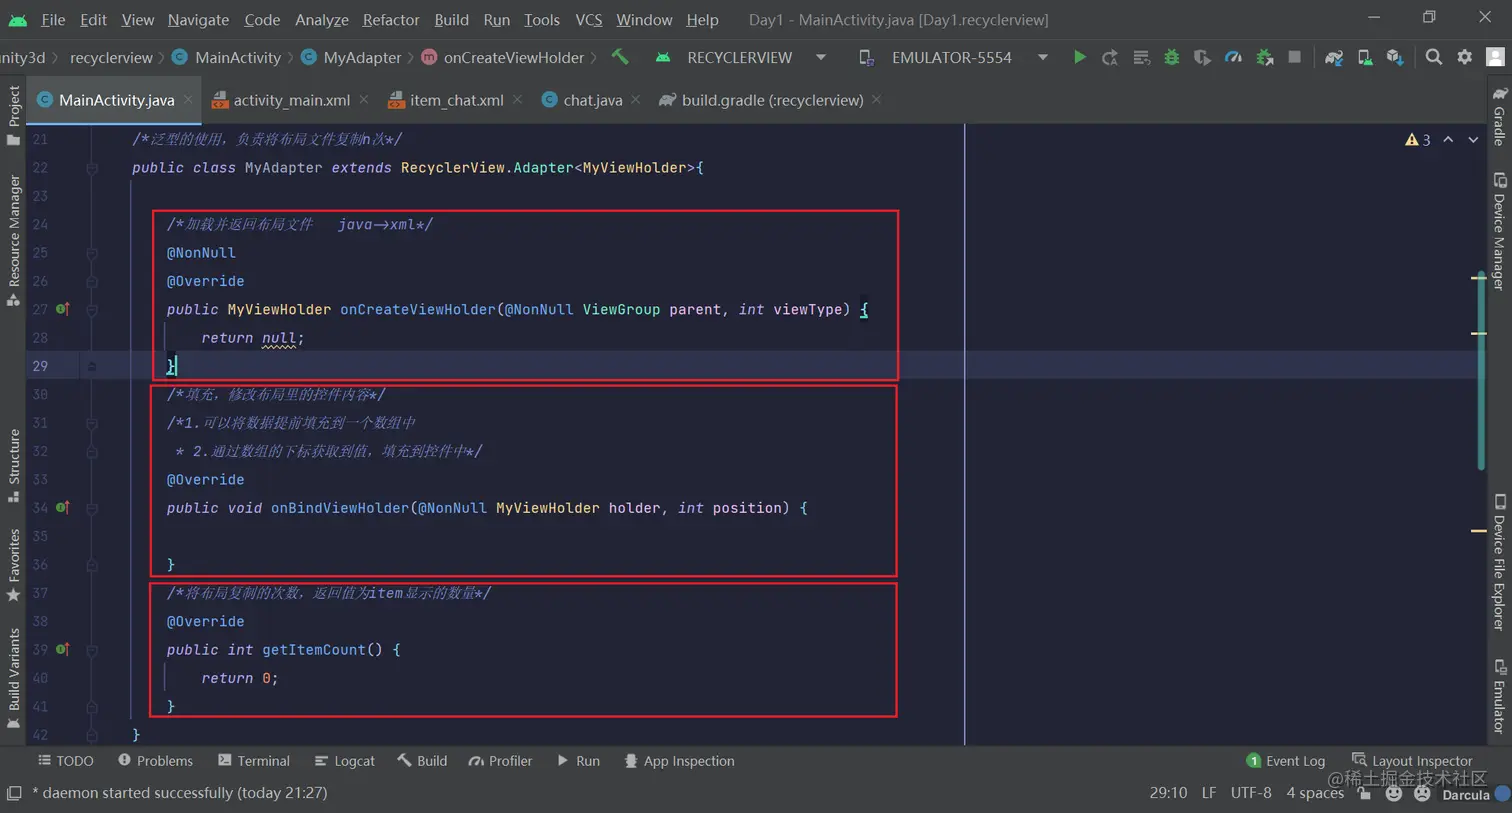Image resolution: width=1512 pixels, height=813 pixels.
Task: Open the Build Variants tool window
Action: (x=13, y=678)
